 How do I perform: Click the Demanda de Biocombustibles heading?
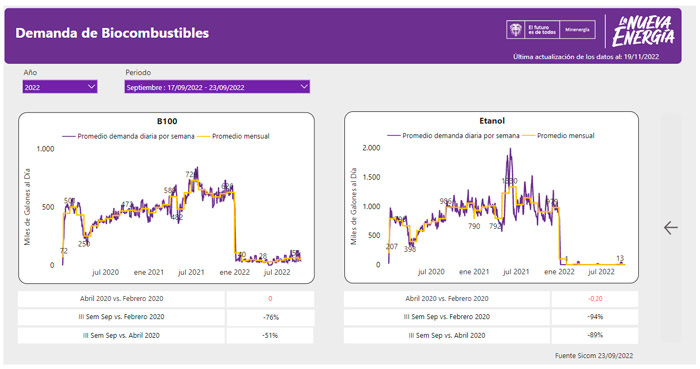coord(112,33)
